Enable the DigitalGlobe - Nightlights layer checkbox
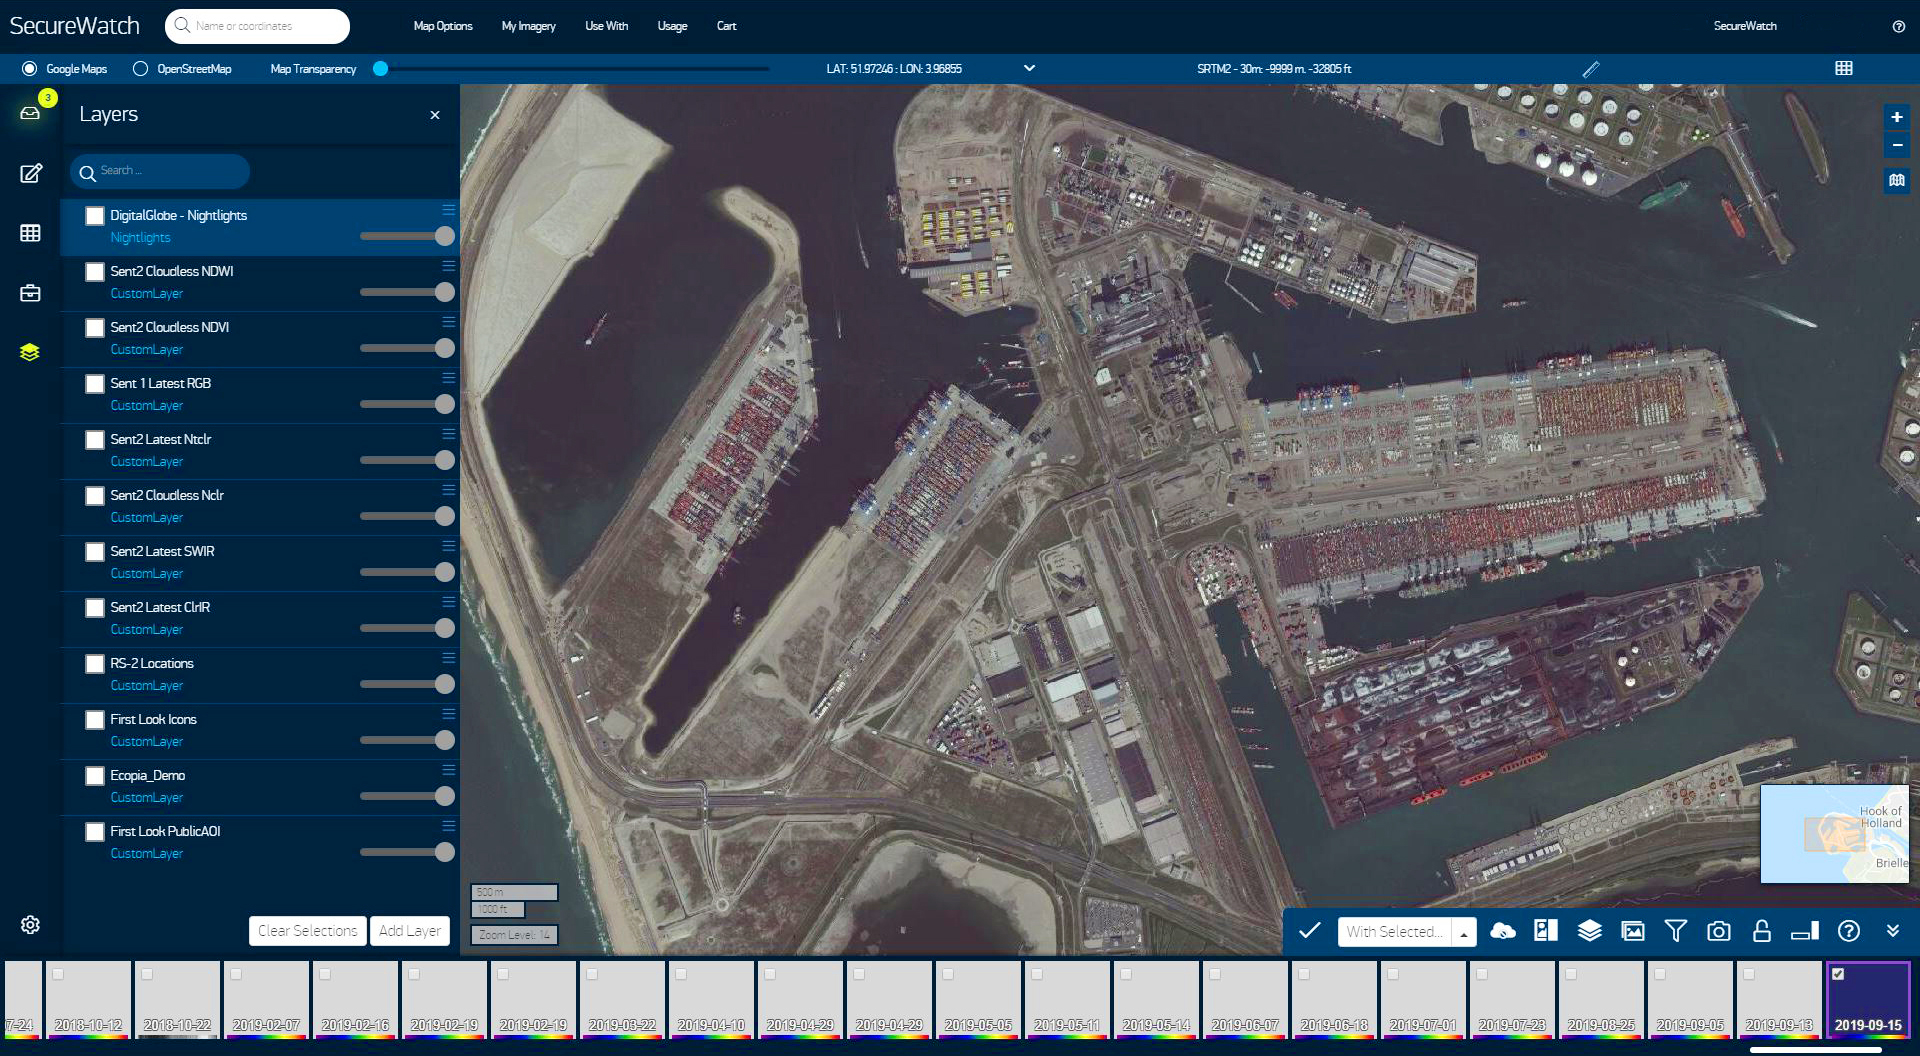 95,215
